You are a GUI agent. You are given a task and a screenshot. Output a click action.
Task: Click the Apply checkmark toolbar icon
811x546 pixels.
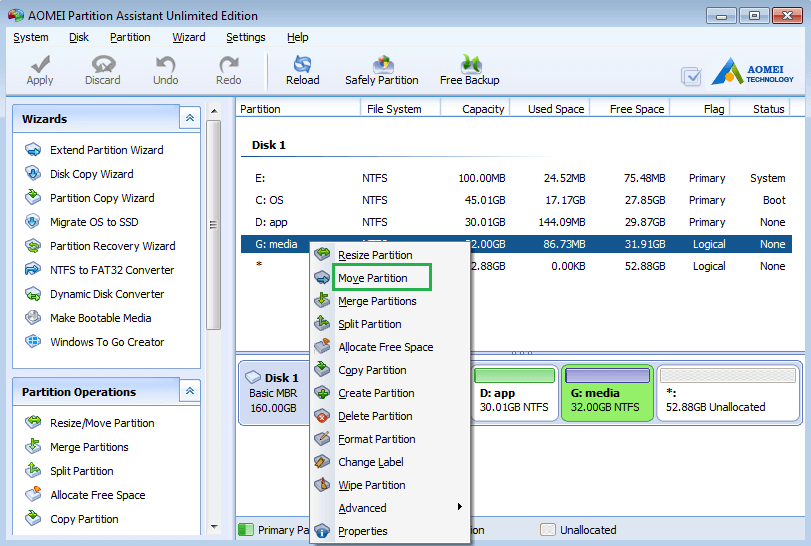pos(40,64)
